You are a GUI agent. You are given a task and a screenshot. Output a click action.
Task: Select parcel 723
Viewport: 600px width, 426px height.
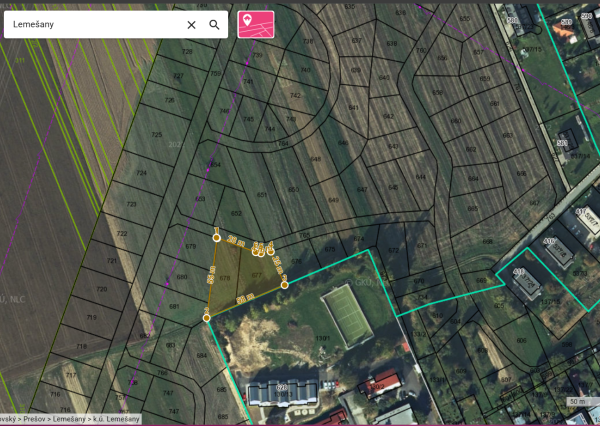click(131, 204)
